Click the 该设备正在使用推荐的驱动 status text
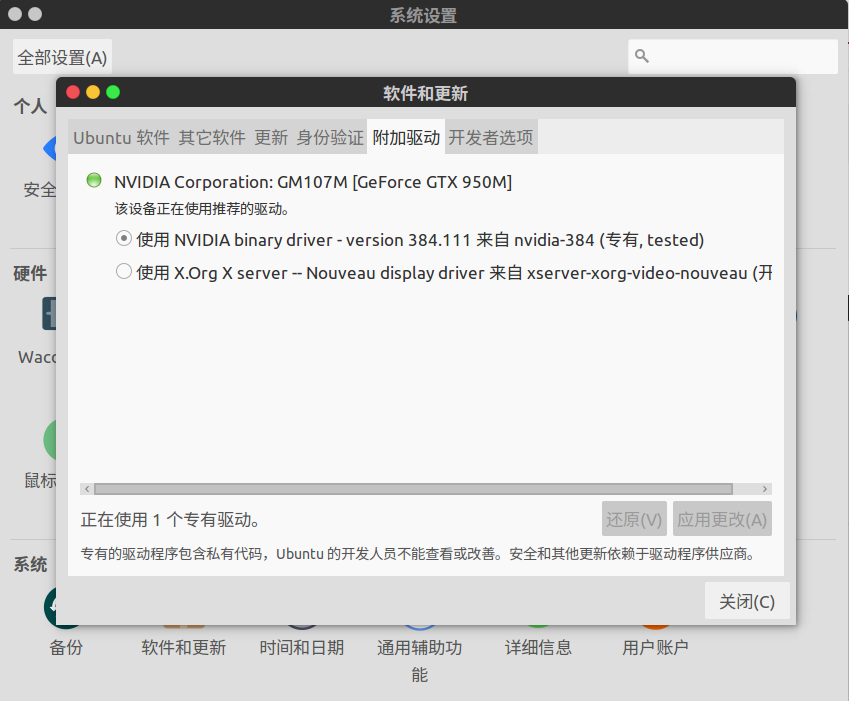This screenshot has height=701, width=849. click(x=201, y=209)
